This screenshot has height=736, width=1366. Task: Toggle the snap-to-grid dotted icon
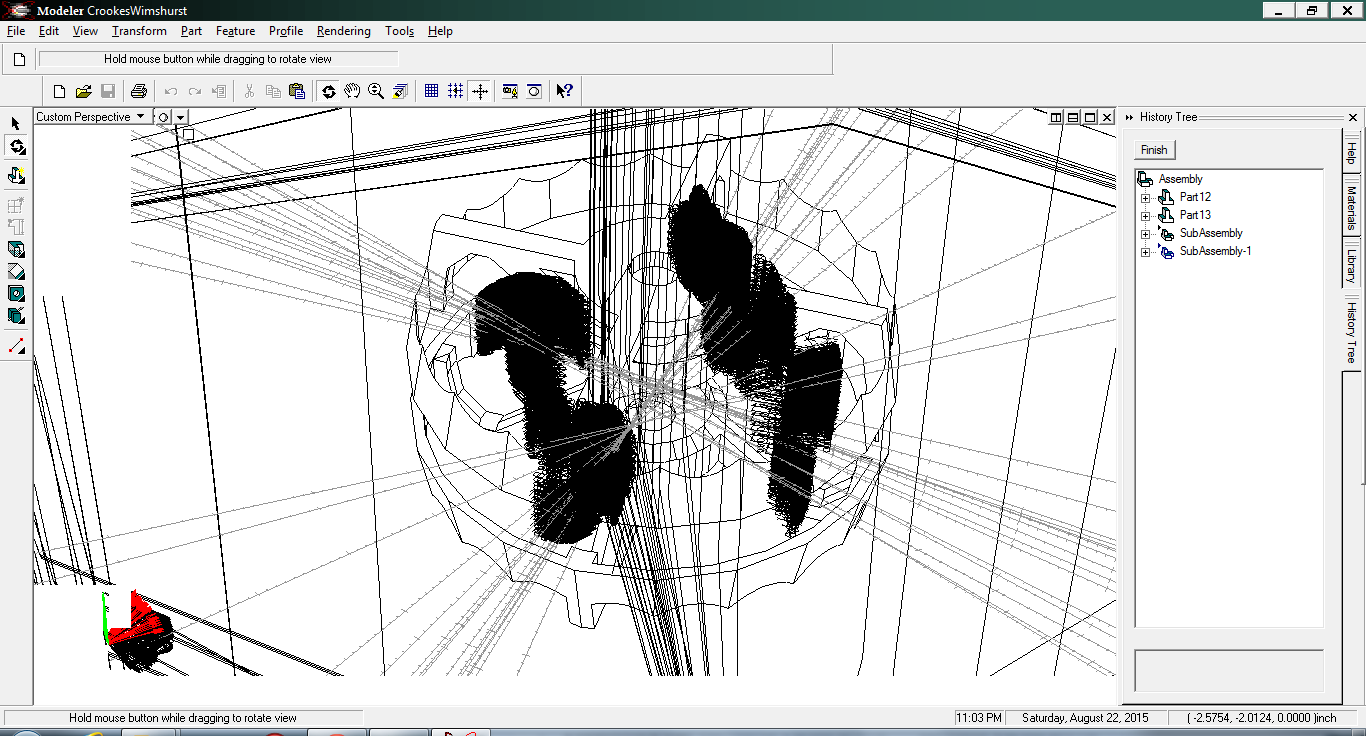coord(455,91)
